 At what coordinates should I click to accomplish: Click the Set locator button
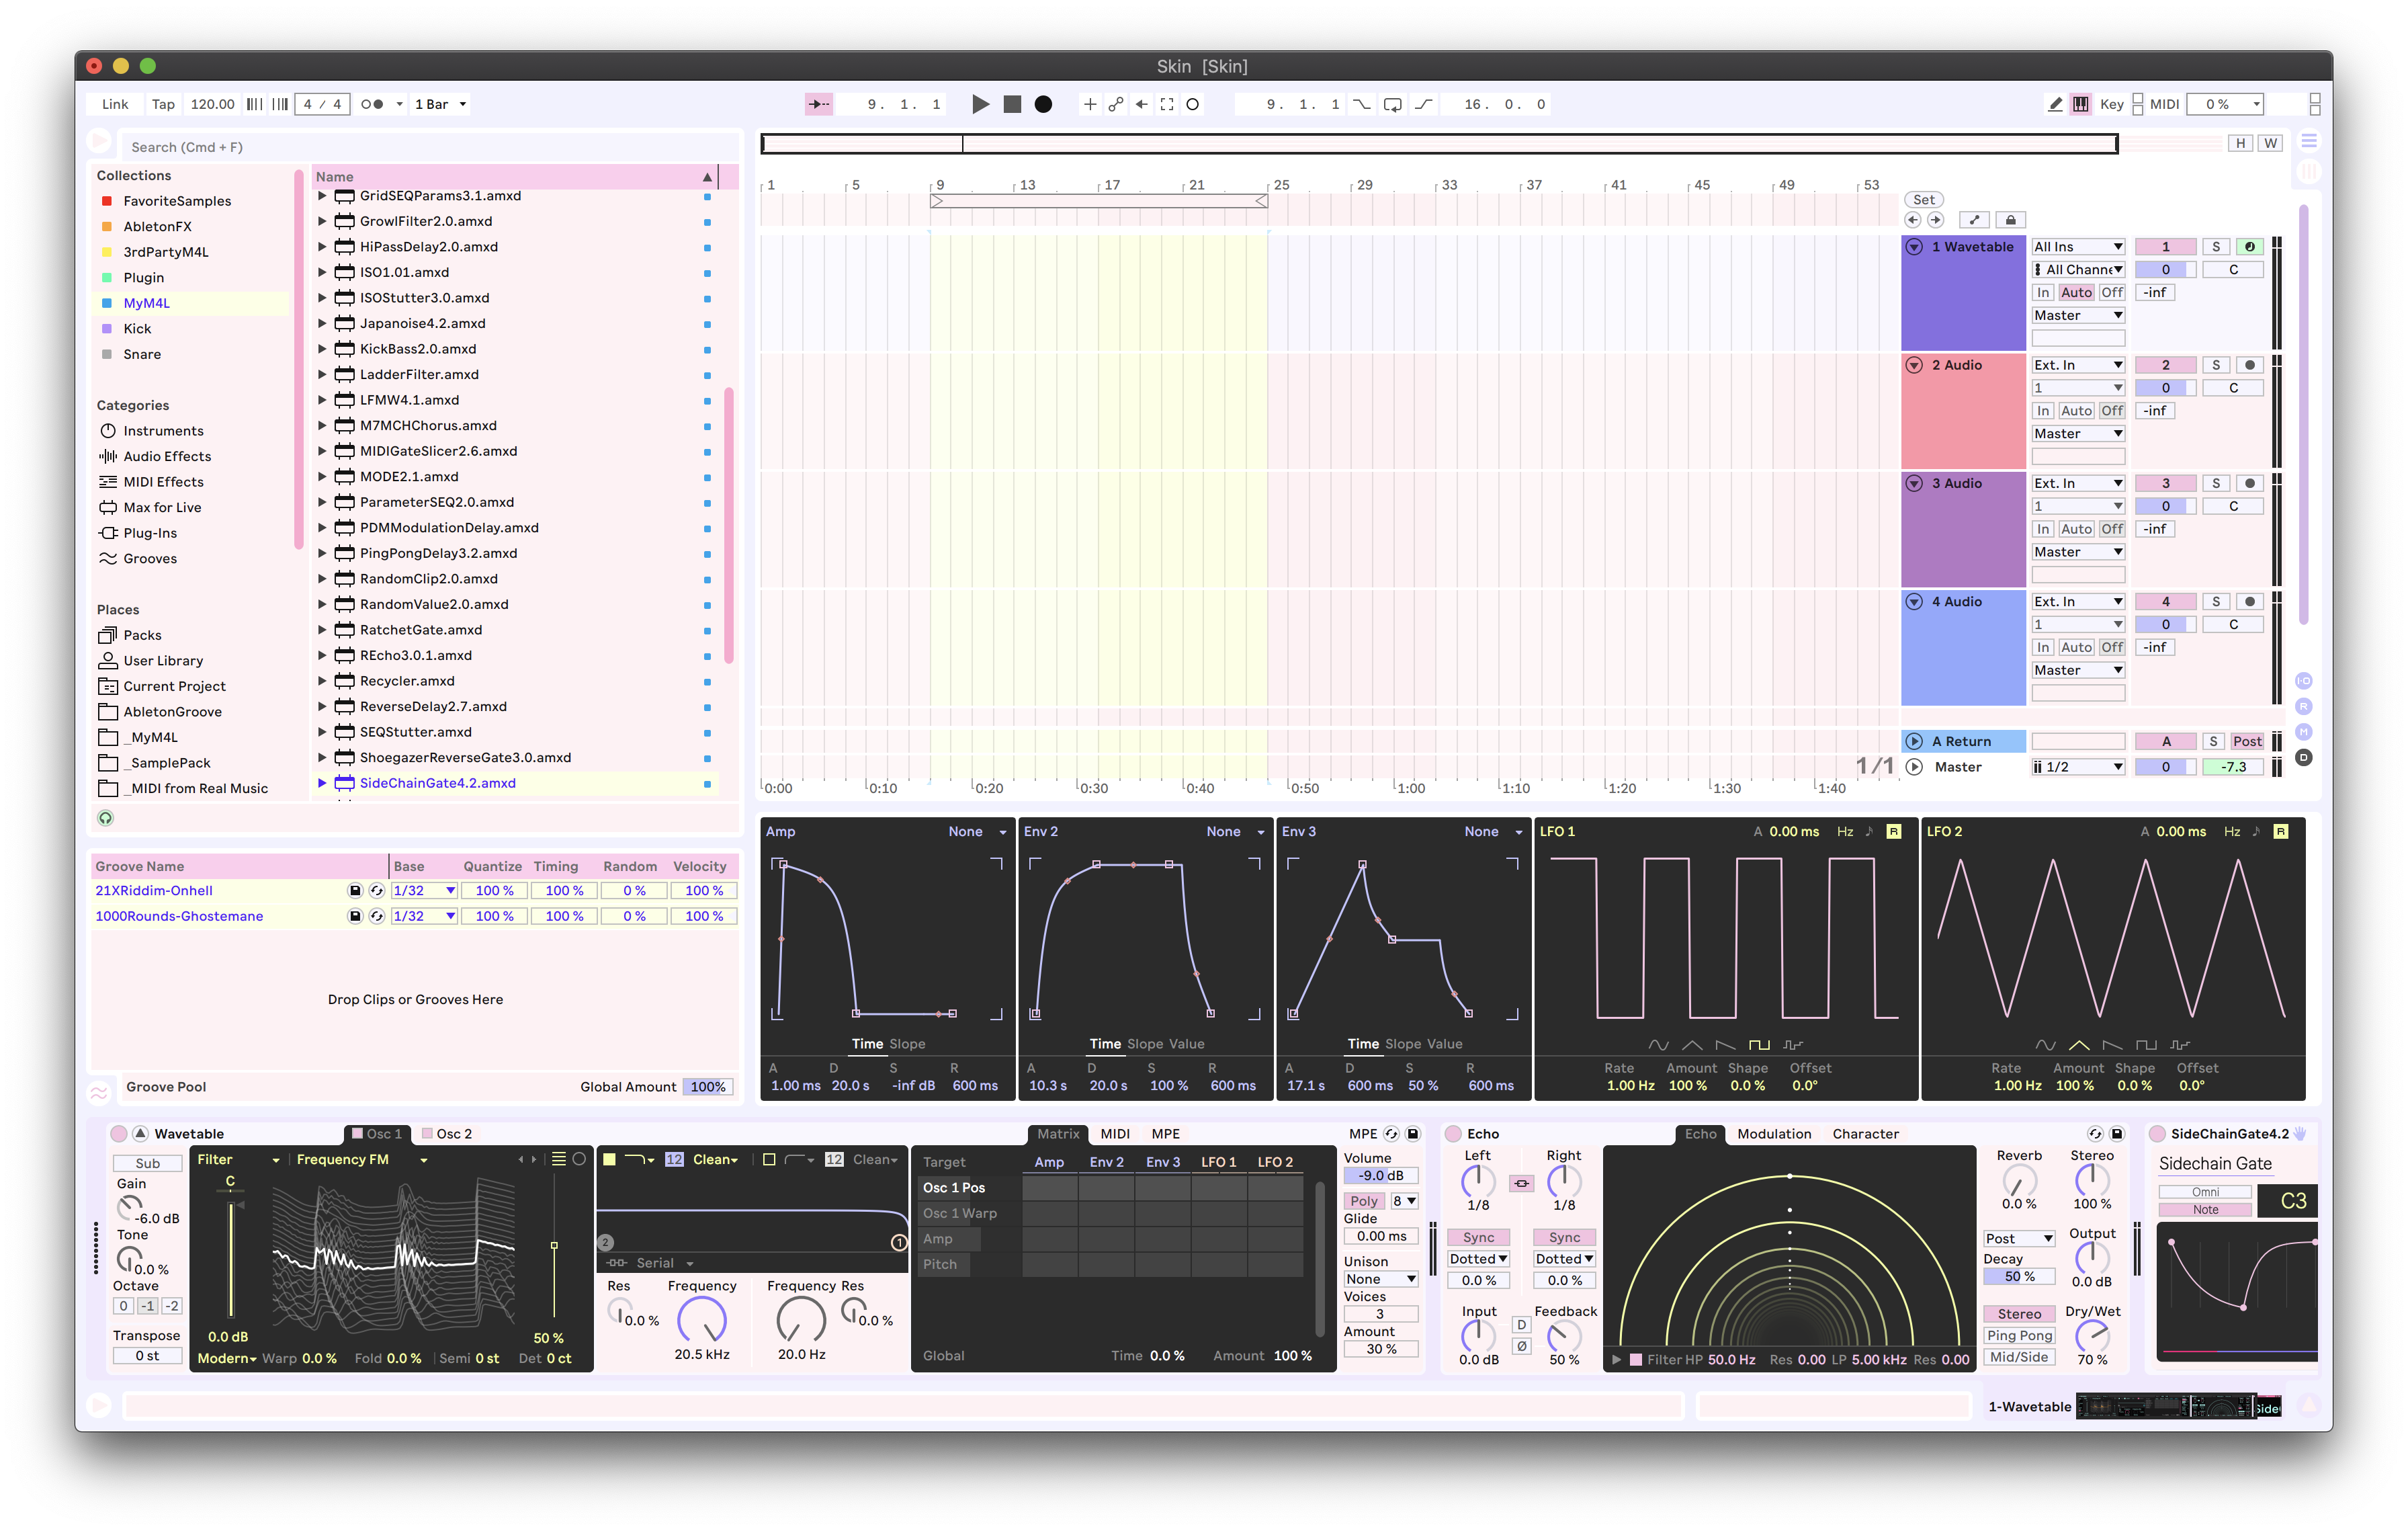click(x=1923, y=200)
